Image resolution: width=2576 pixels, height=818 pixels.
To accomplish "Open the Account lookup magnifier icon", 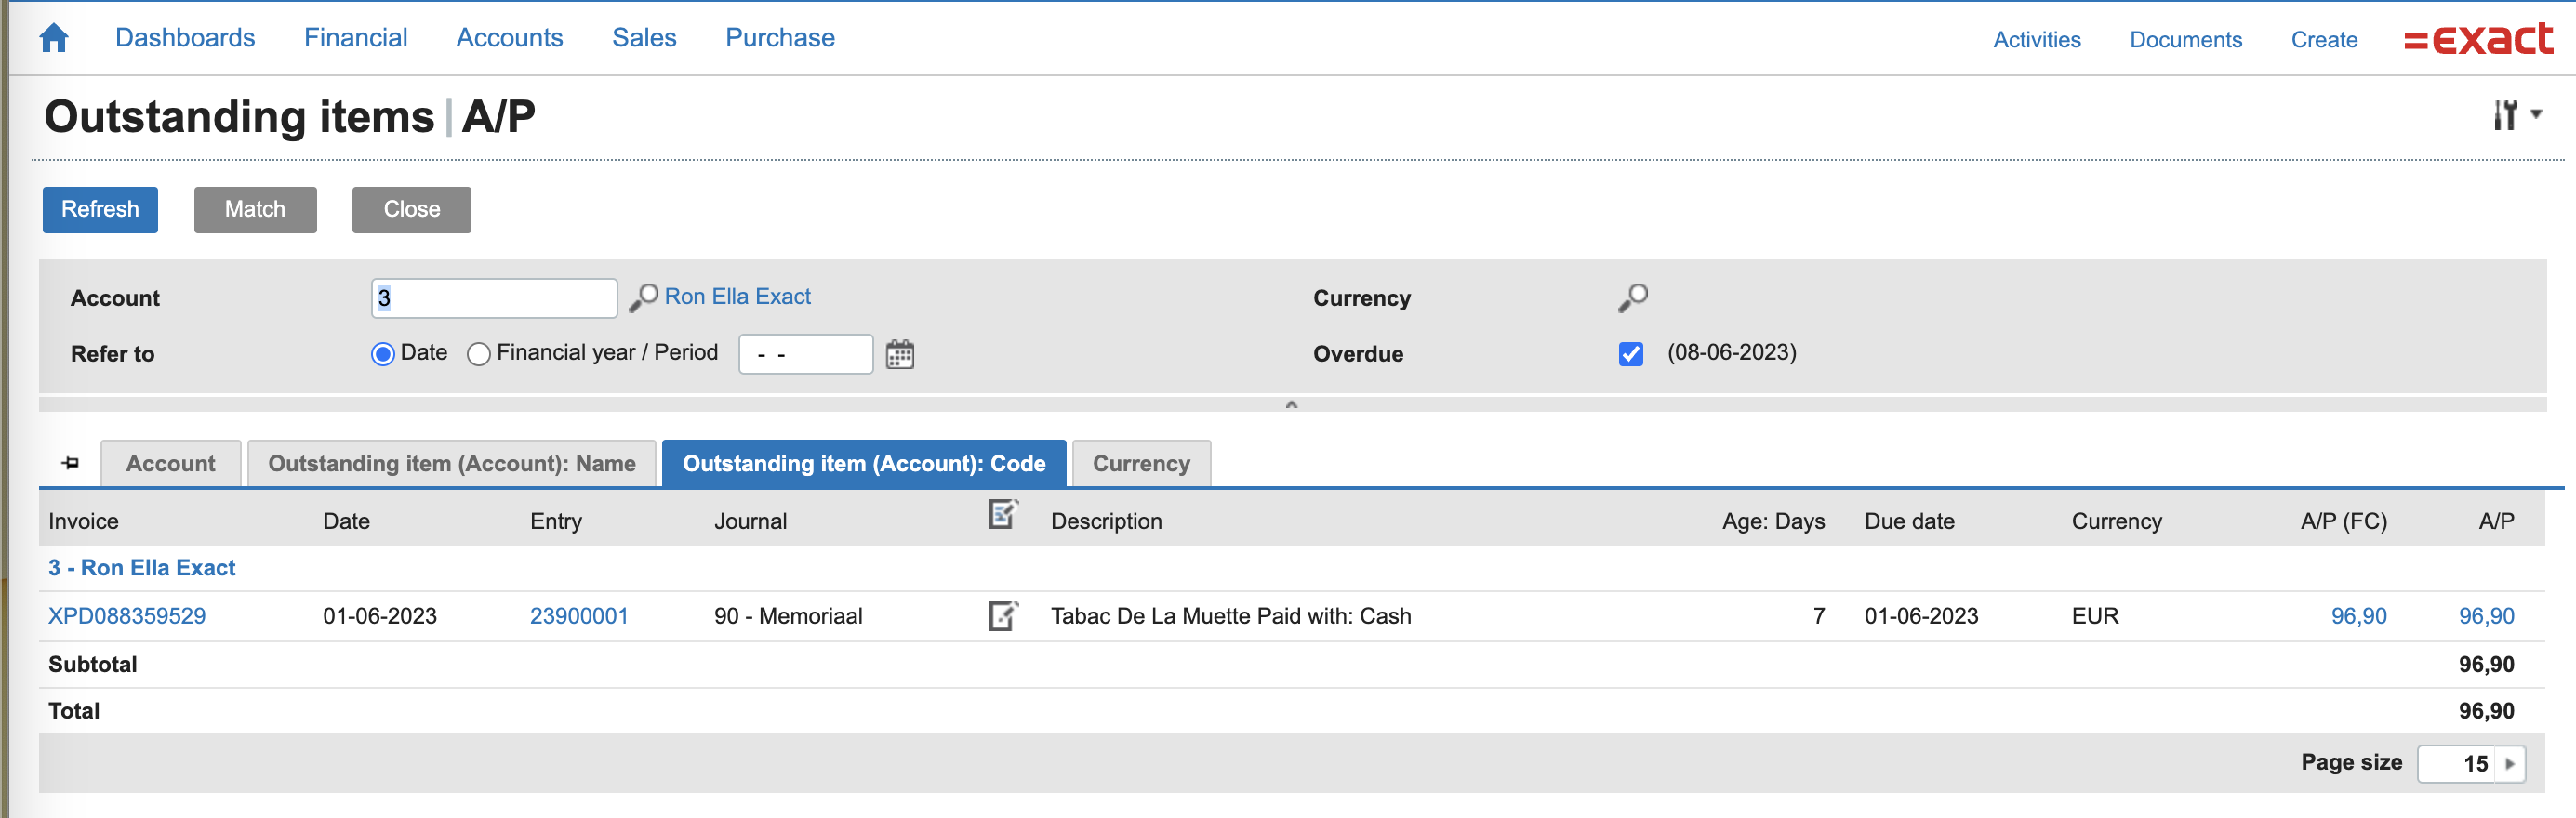I will [x=642, y=298].
